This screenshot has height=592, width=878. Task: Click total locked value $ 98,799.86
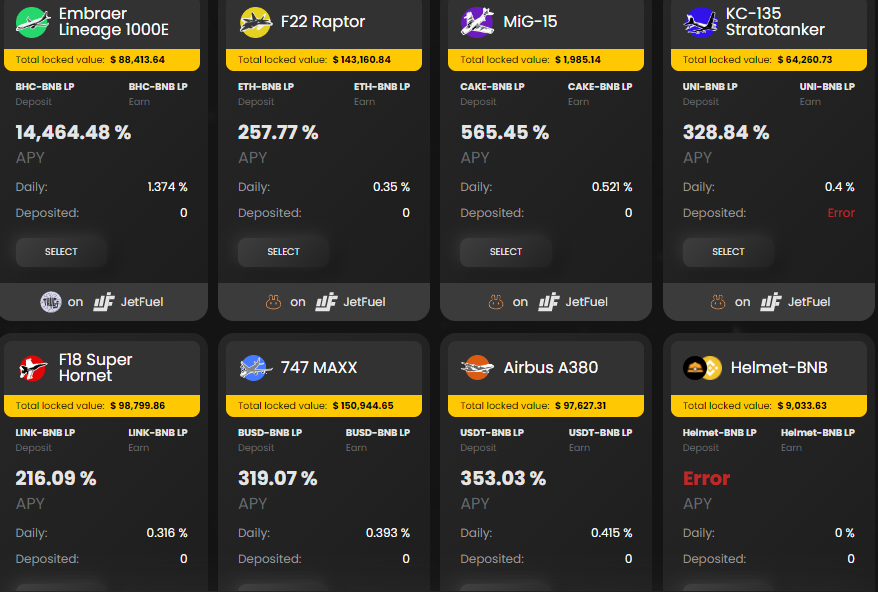click(x=138, y=406)
